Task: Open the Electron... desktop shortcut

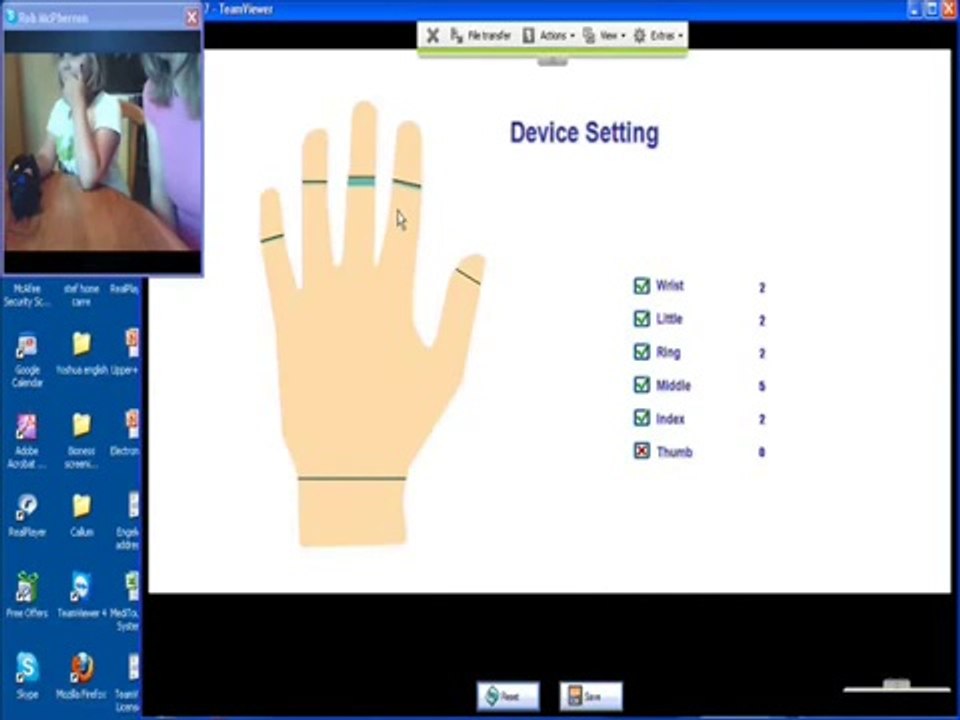Action: click(x=126, y=433)
